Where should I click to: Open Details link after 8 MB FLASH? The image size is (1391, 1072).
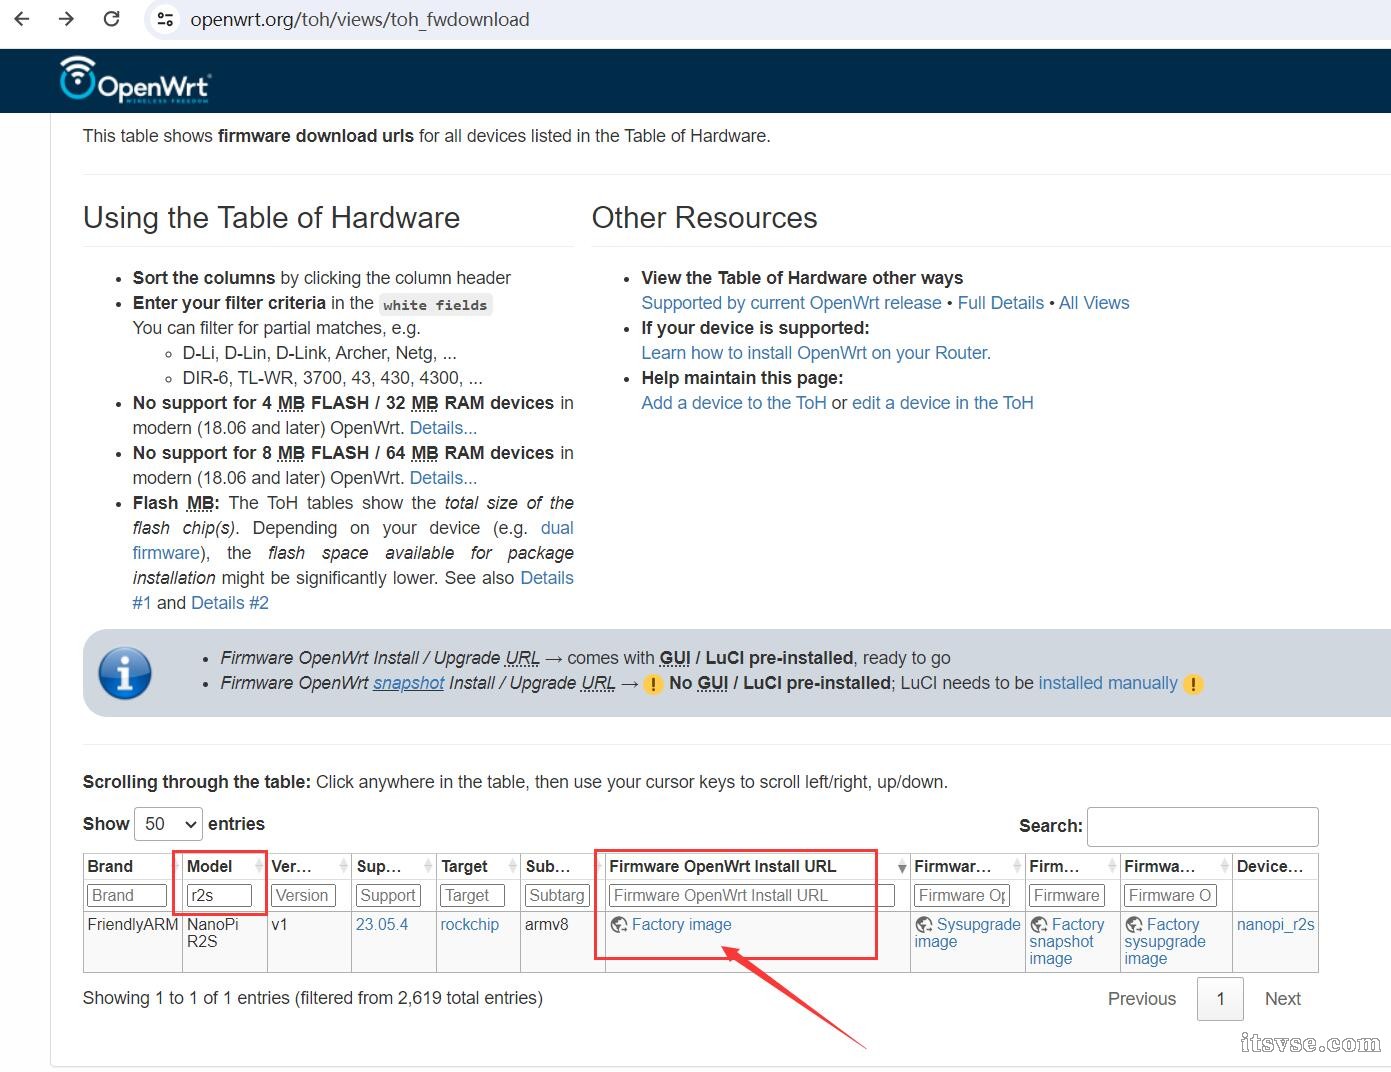pos(443,478)
